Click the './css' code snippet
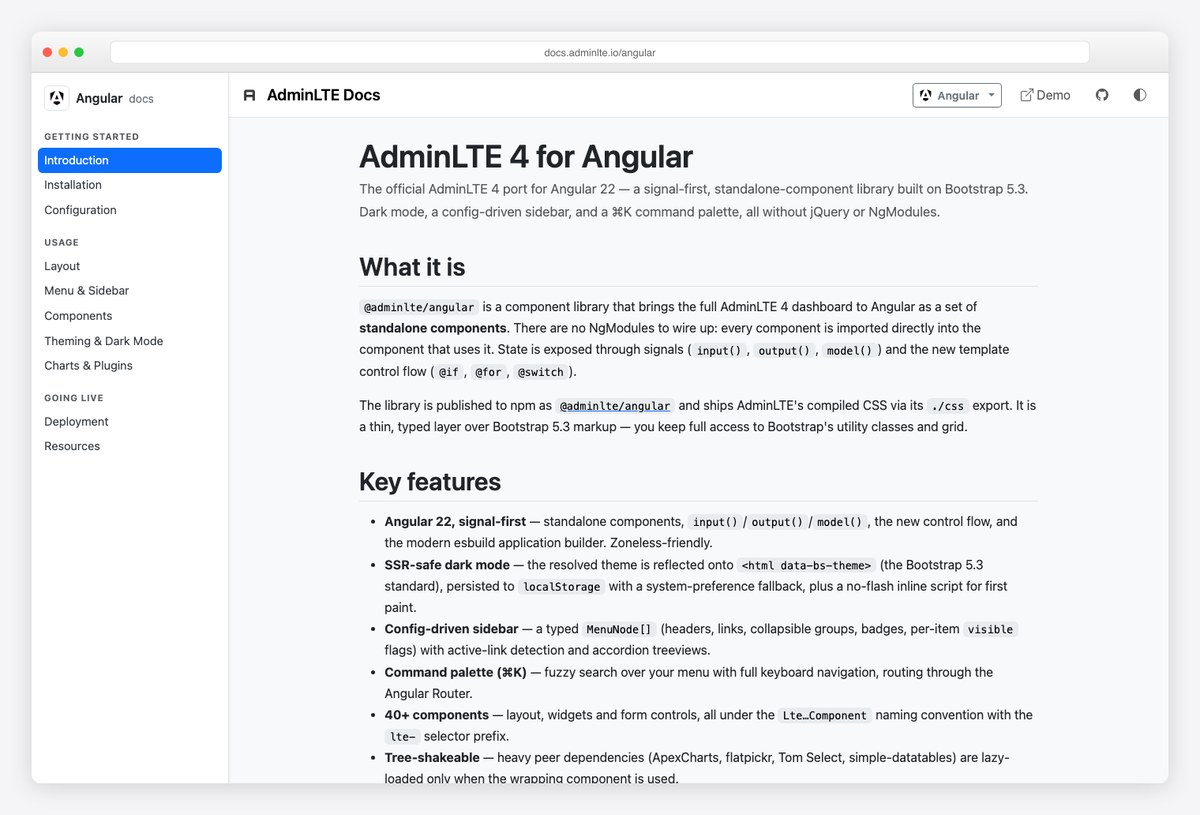The image size is (1200, 815). click(x=947, y=406)
